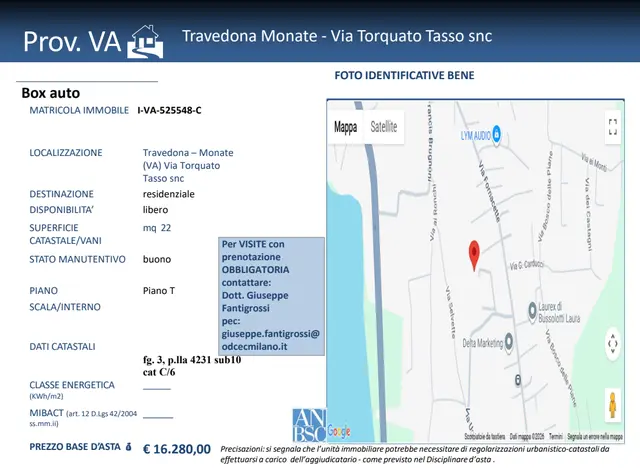Open Scorciatoie da tastiera shortcuts
The width and height of the screenshot is (640, 468).
pos(484,437)
